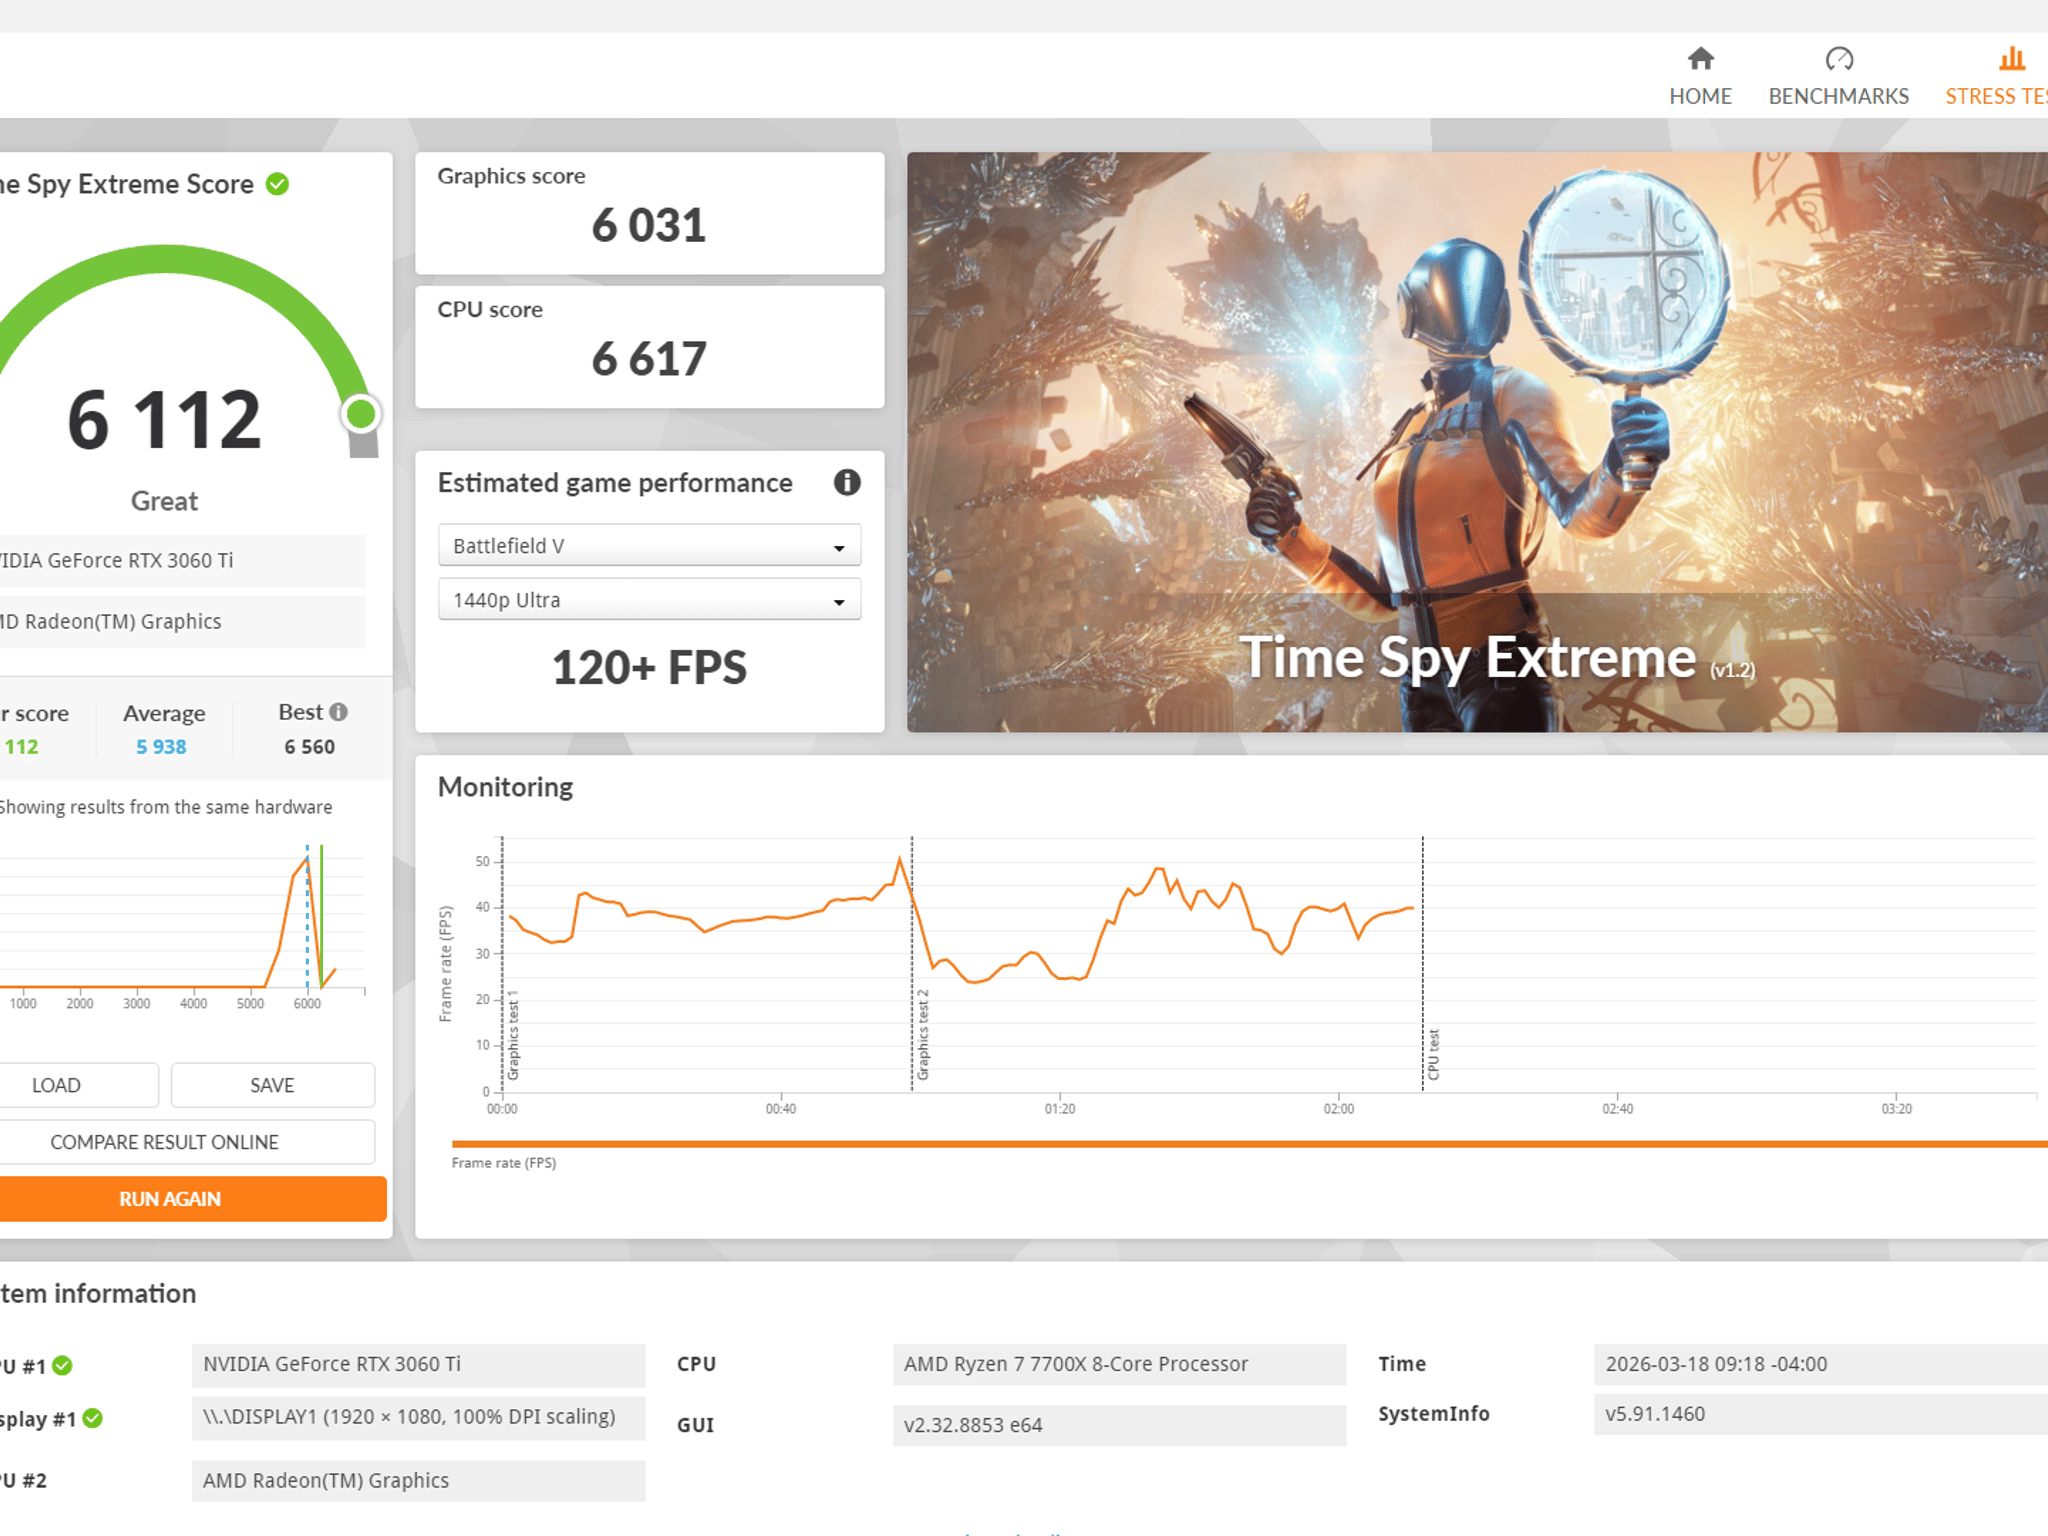2048x1536 pixels.
Task: Click the green check next to GPU #1
Action: click(x=62, y=1365)
